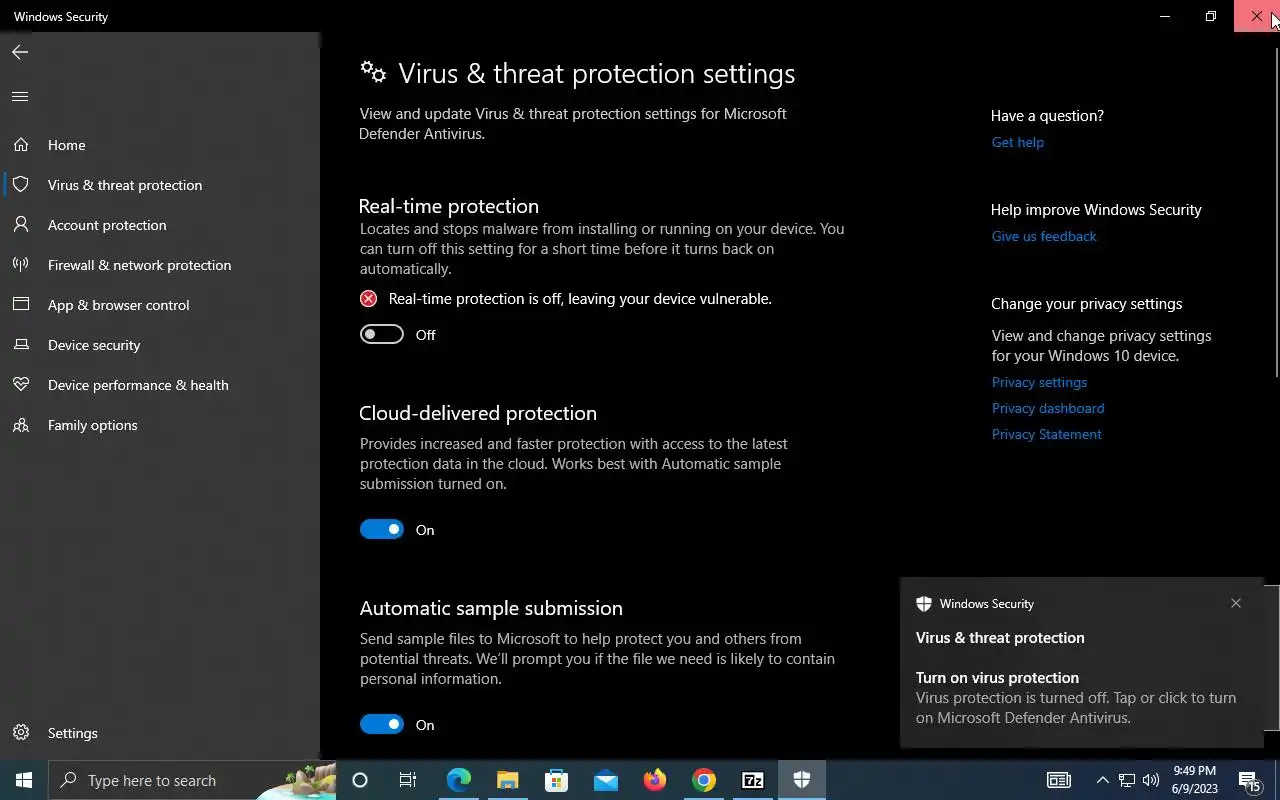The height and width of the screenshot is (800, 1280).
Task: Dismiss the Windows Security notification
Action: 1236,603
